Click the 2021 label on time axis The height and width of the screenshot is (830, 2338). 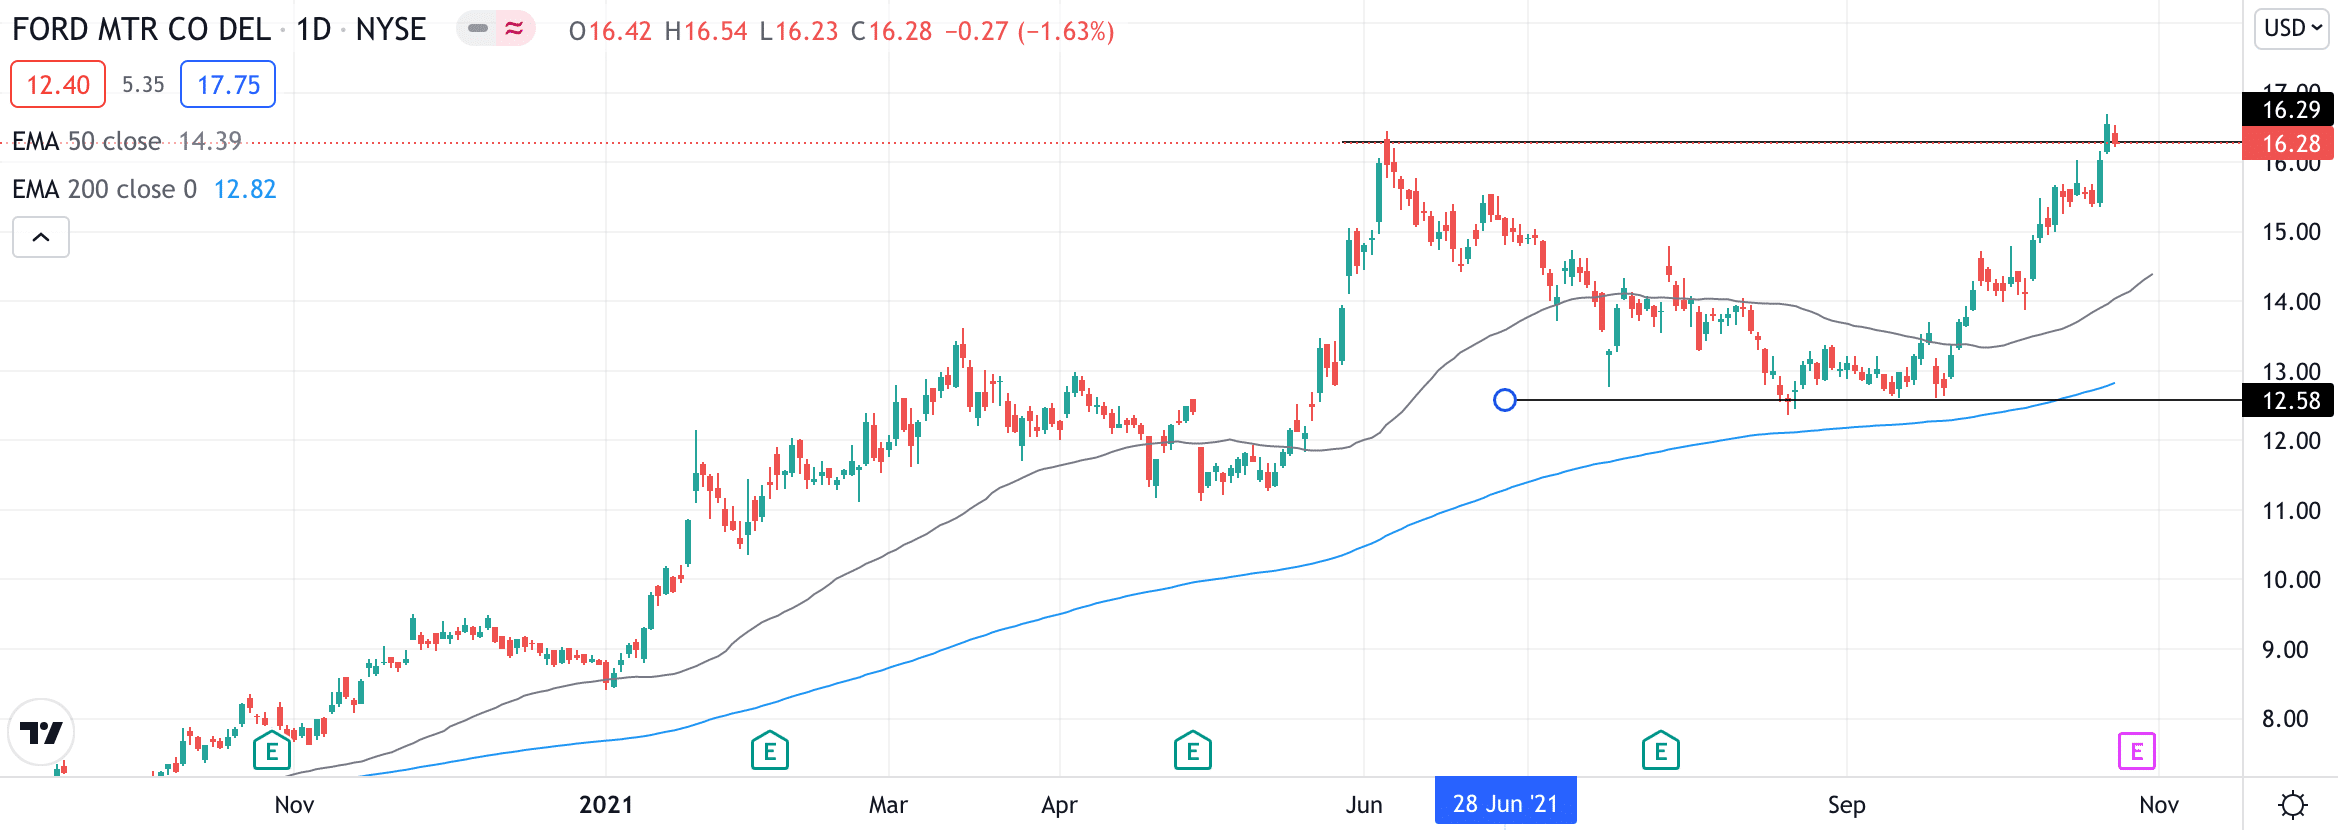[606, 805]
